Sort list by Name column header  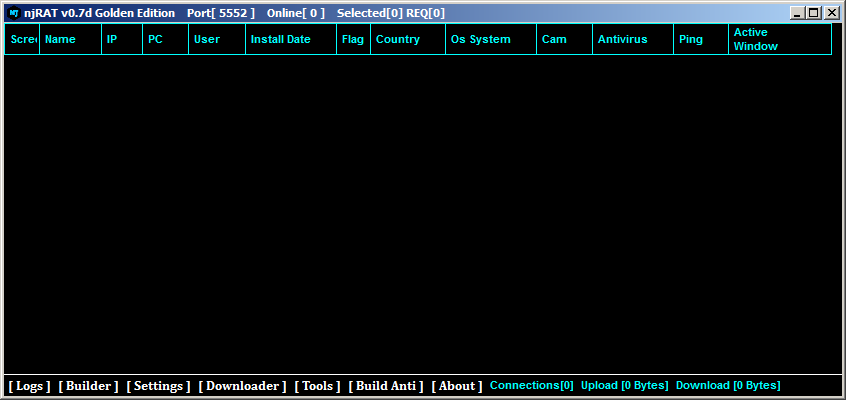coord(70,39)
